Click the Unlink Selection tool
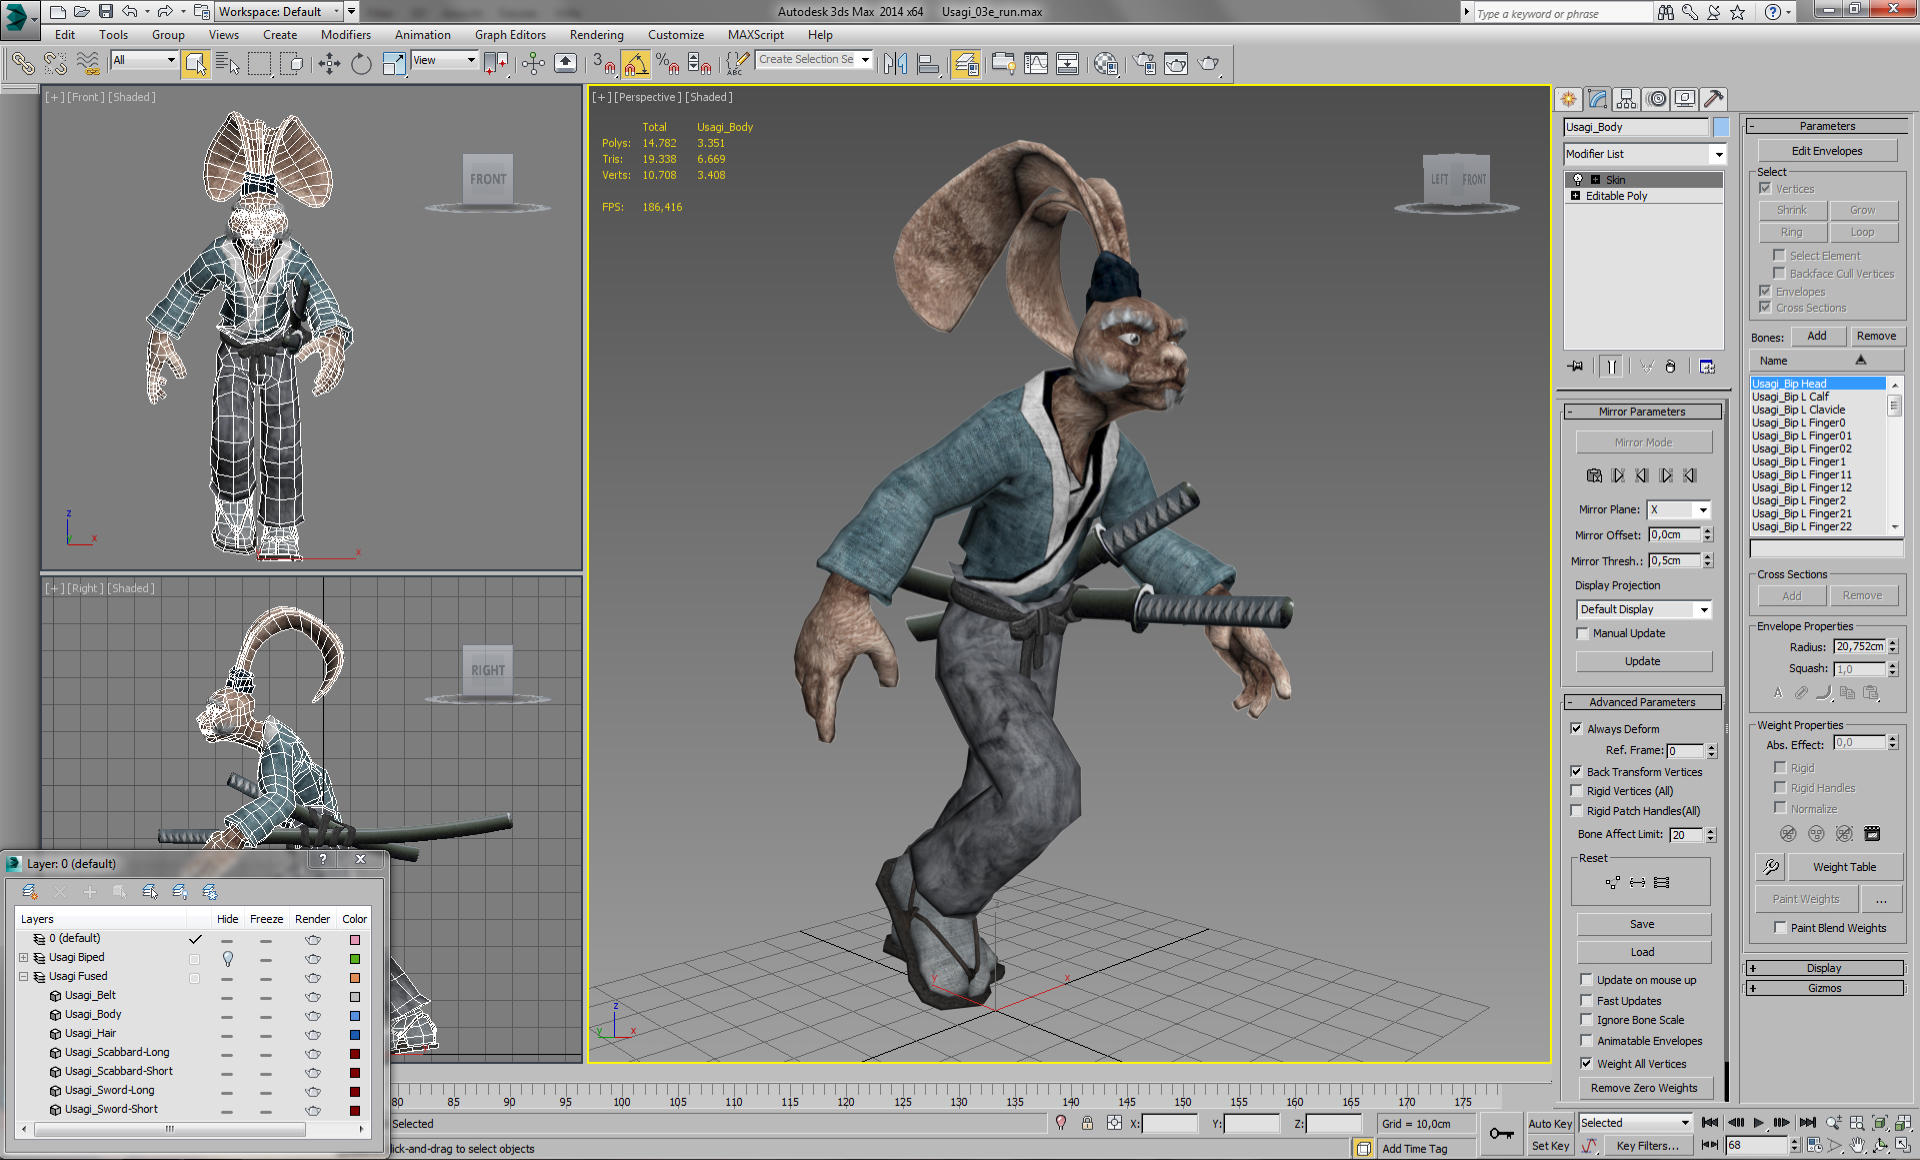Viewport: 1920px width, 1160px height. 55,64
